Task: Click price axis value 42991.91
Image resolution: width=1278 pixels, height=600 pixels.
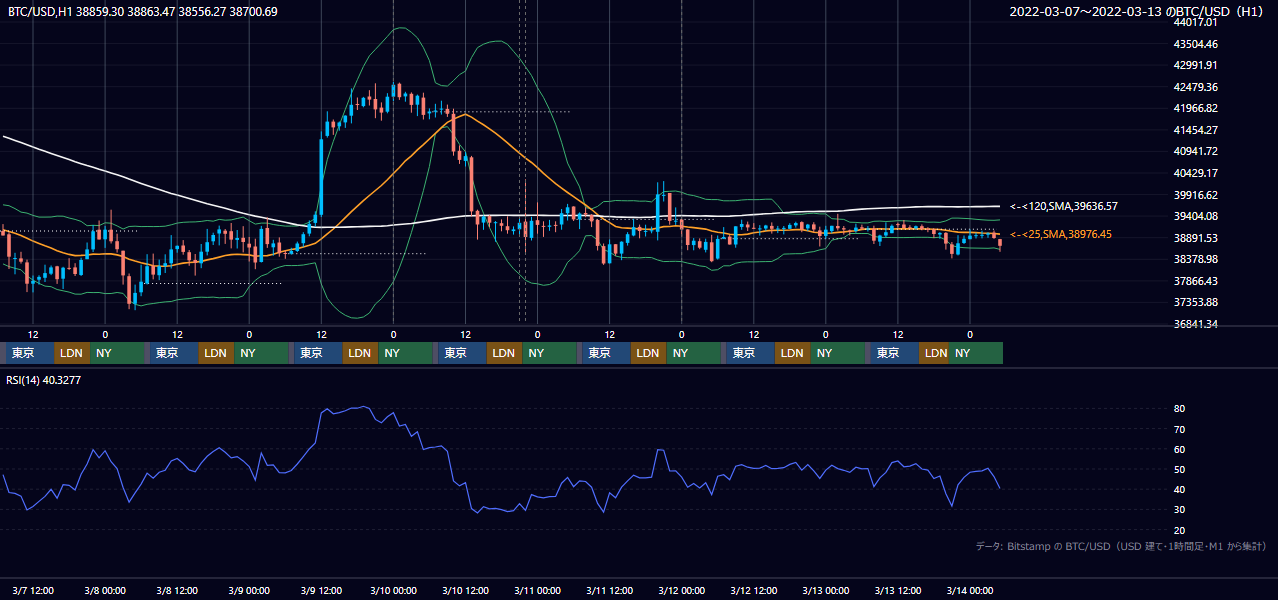Action: (x=1195, y=65)
